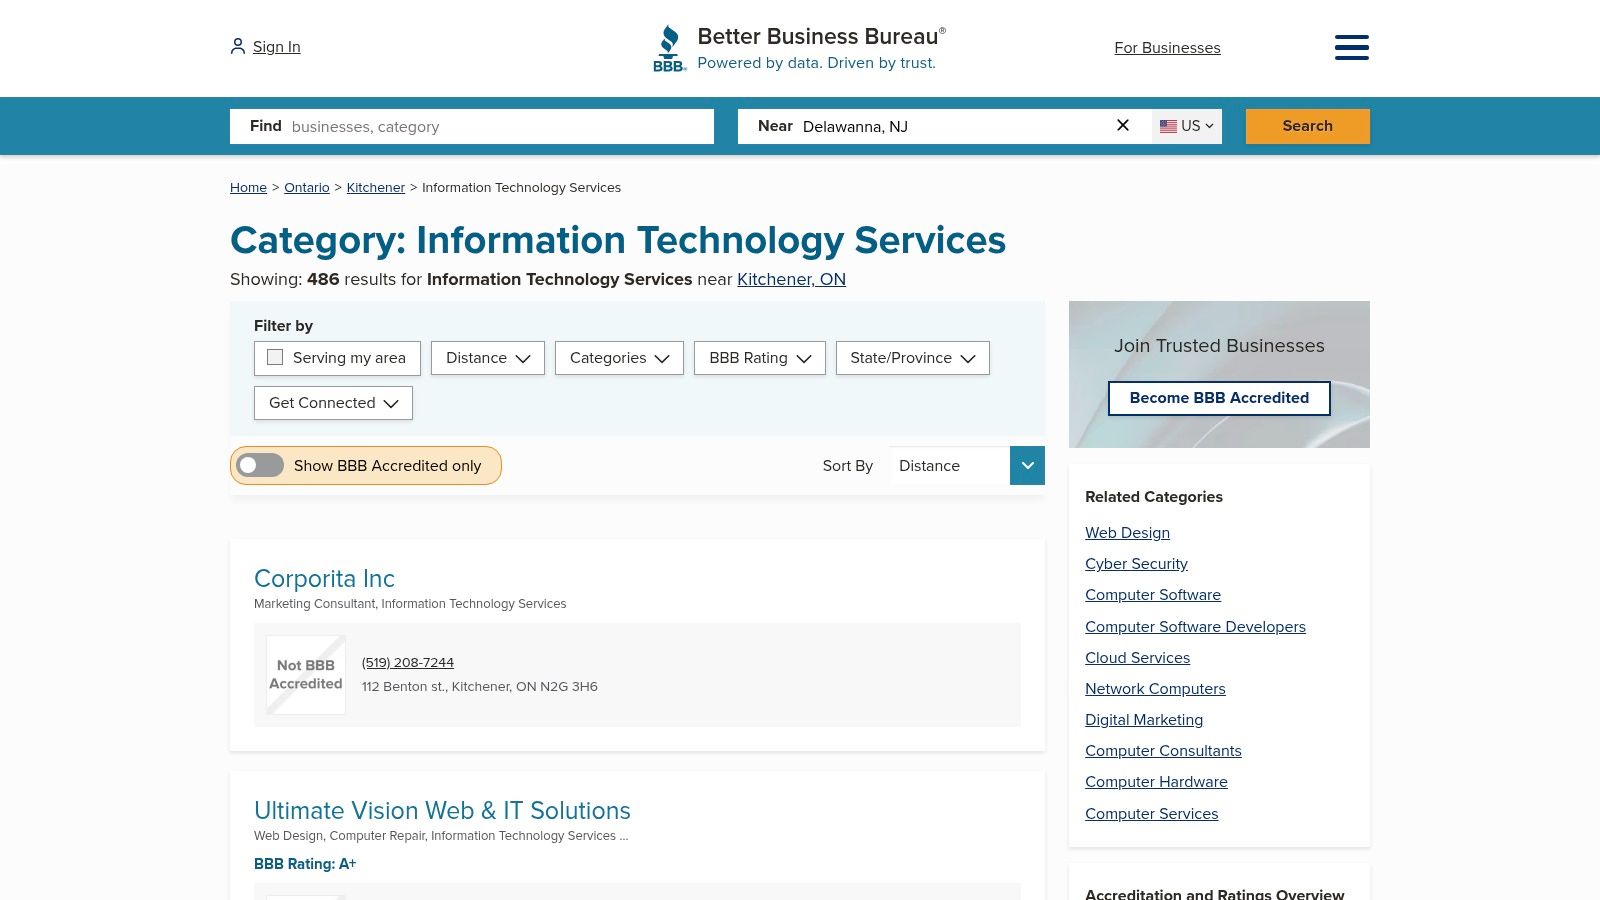Open the Distance filter dropdown
The image size is (1600, 900).
point(487,358)
